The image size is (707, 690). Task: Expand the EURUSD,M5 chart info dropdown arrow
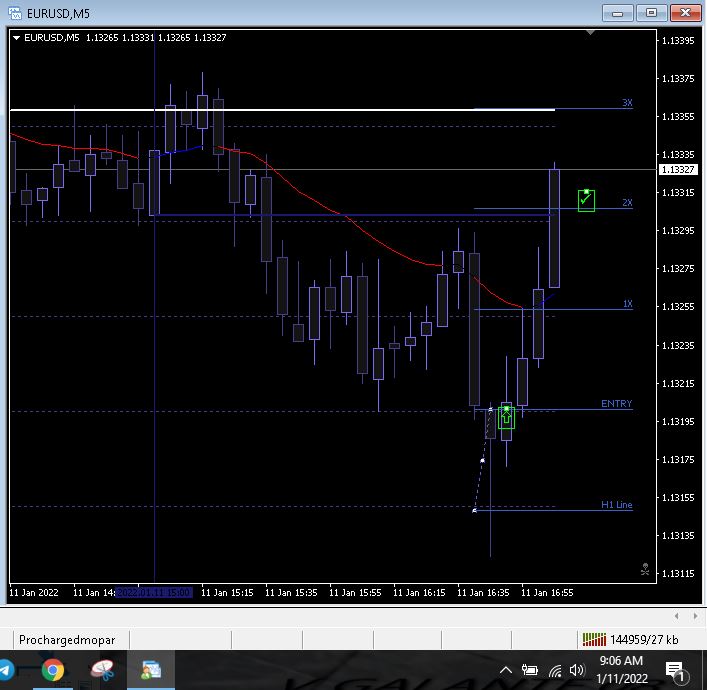click(16, 38)
